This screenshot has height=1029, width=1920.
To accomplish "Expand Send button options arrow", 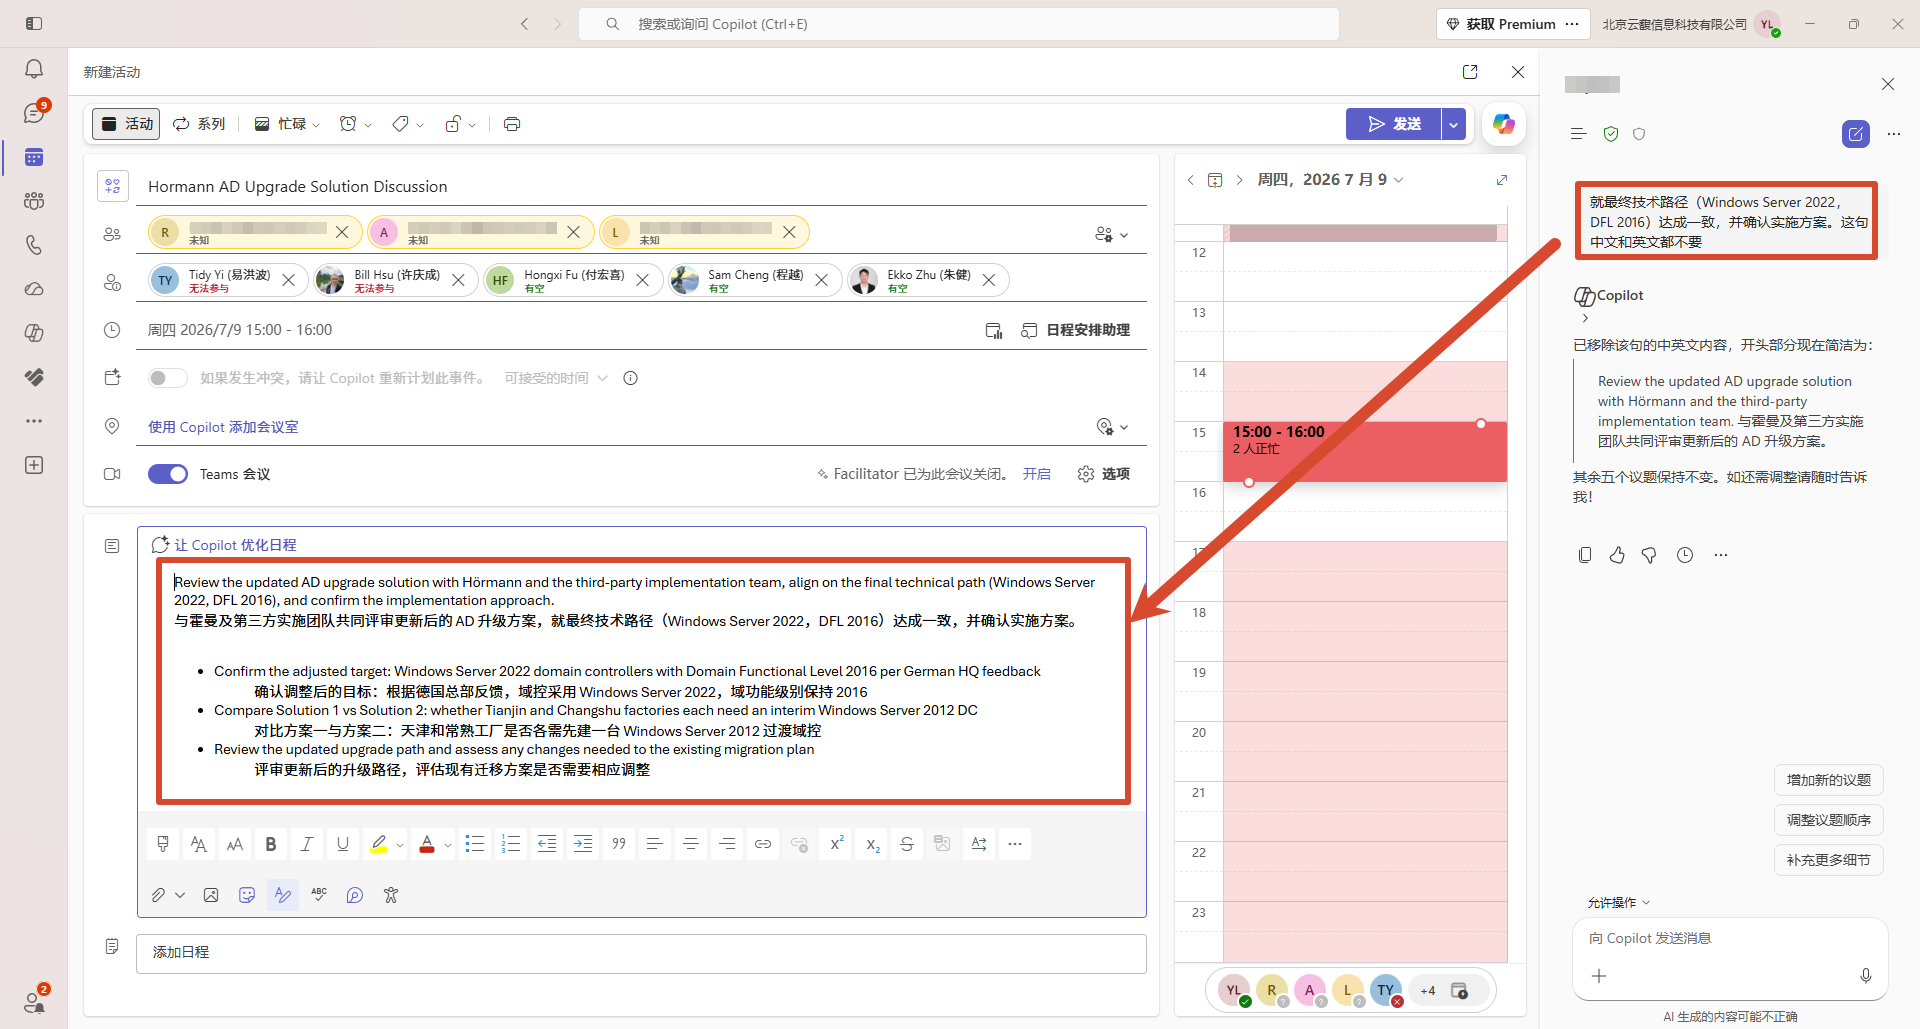I will coord(1453,124).
